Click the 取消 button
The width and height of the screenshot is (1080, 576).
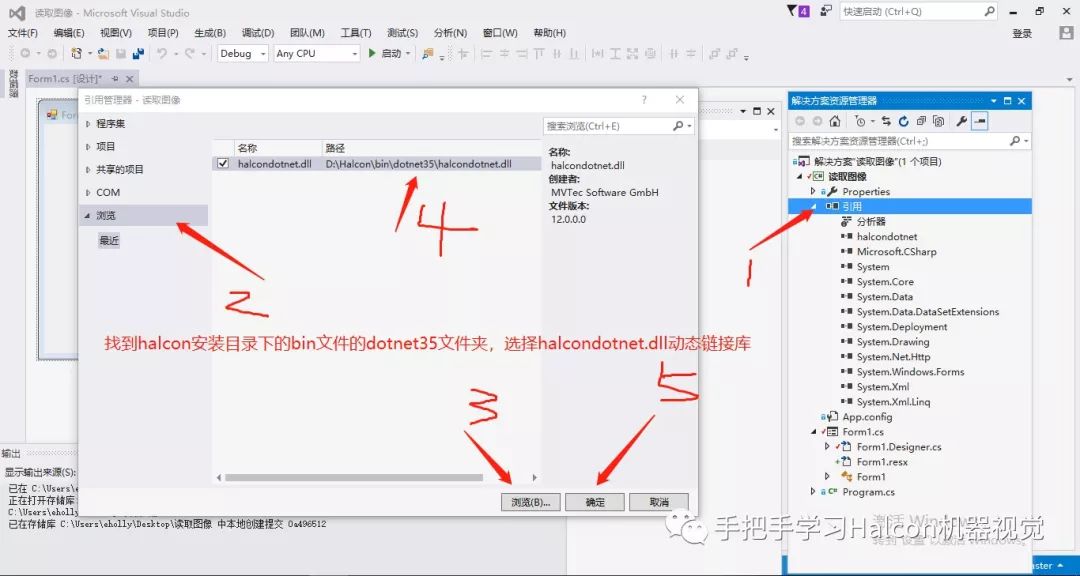658,502
